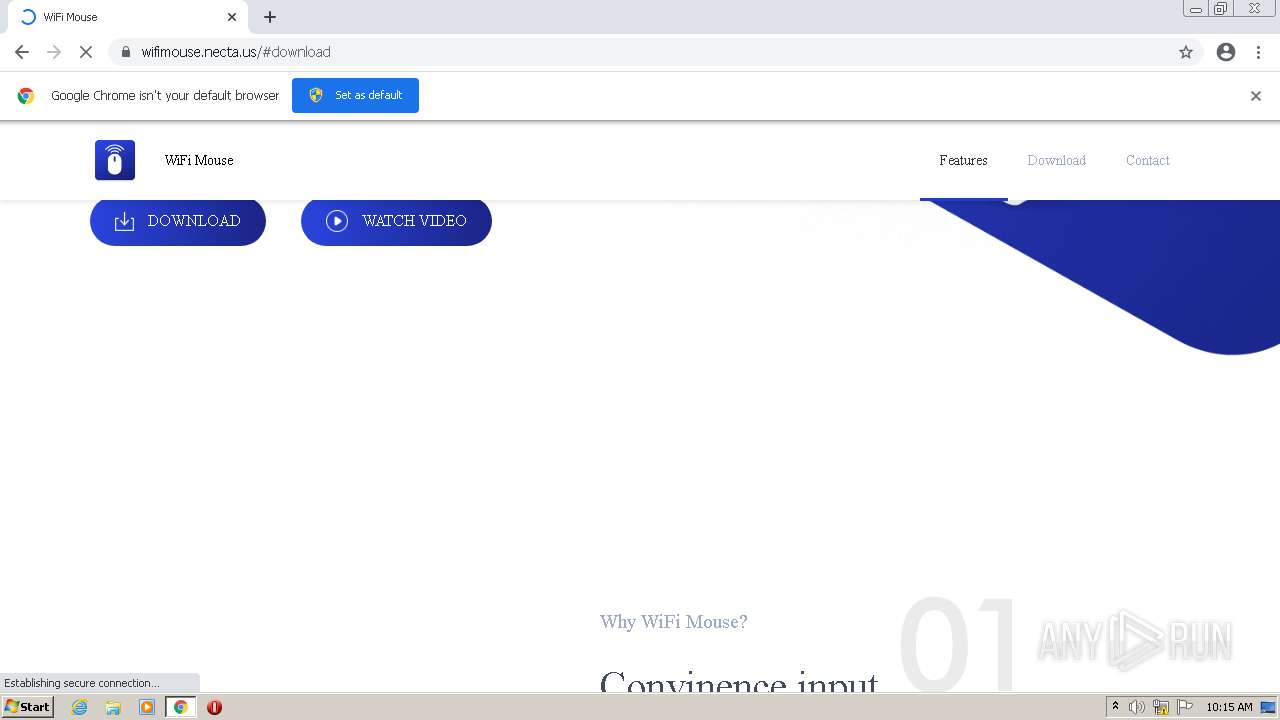This screenshot has height=720, width=1280.
Task: Click the red Opera taskbar icon
Action: point(214,707)
